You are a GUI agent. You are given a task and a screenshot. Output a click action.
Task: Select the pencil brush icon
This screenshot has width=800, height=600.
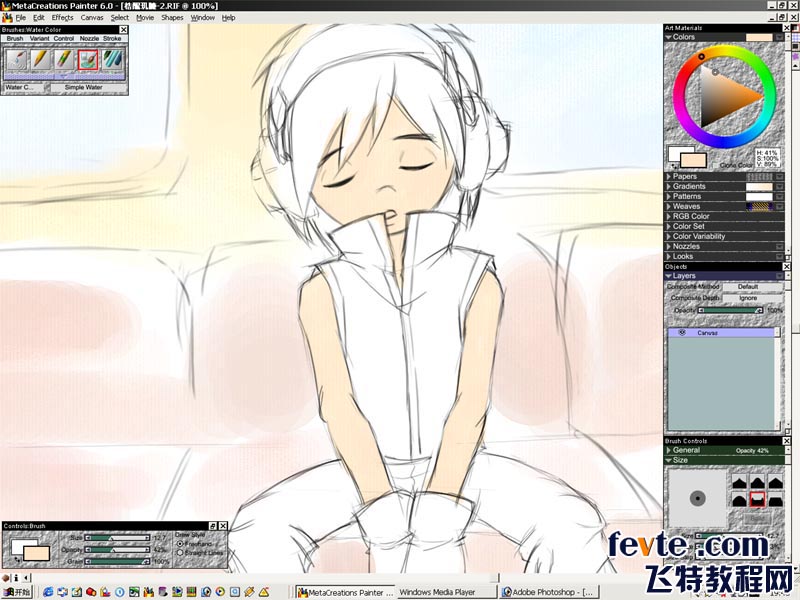[x=40, y=60]
